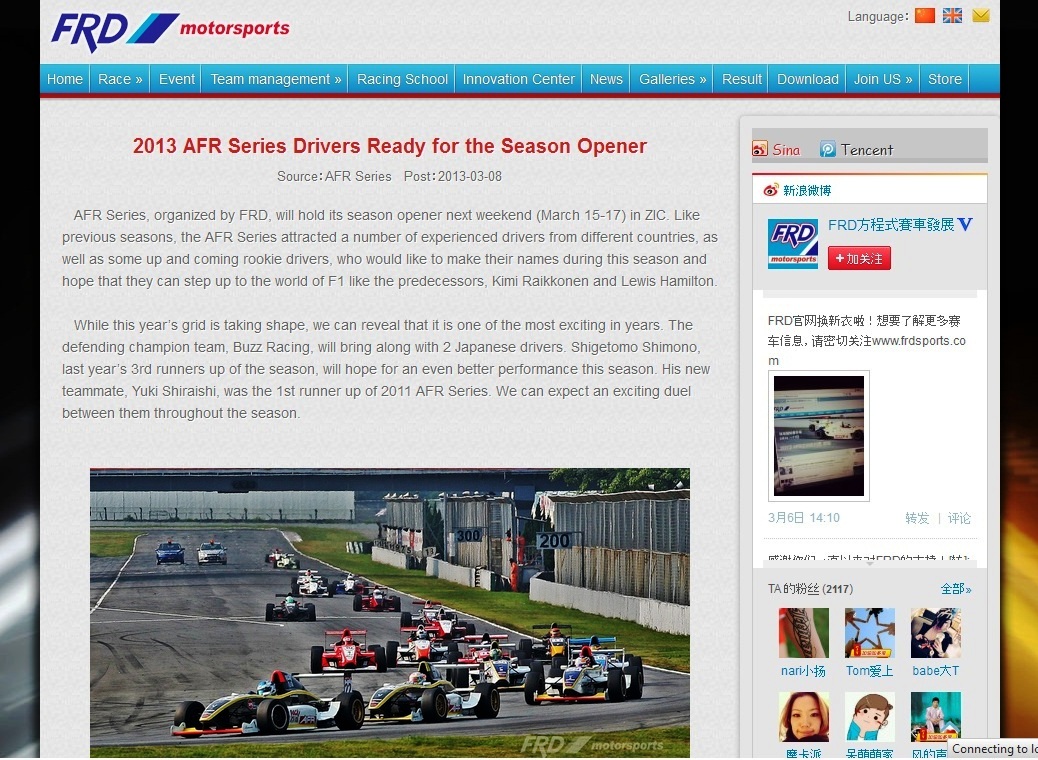This screenshot has width=1038, height=760.
Task: Open the FRD motorsports logo homepage
Action: [x=170, y=31]
